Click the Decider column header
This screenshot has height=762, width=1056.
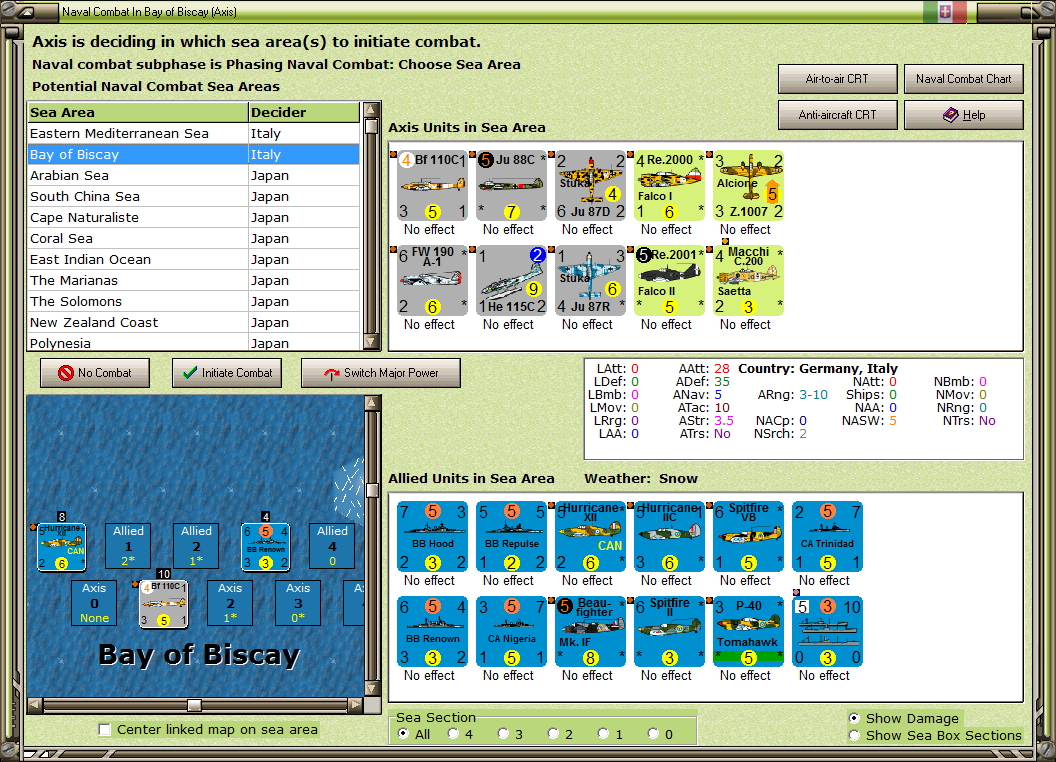pos(304,113)
